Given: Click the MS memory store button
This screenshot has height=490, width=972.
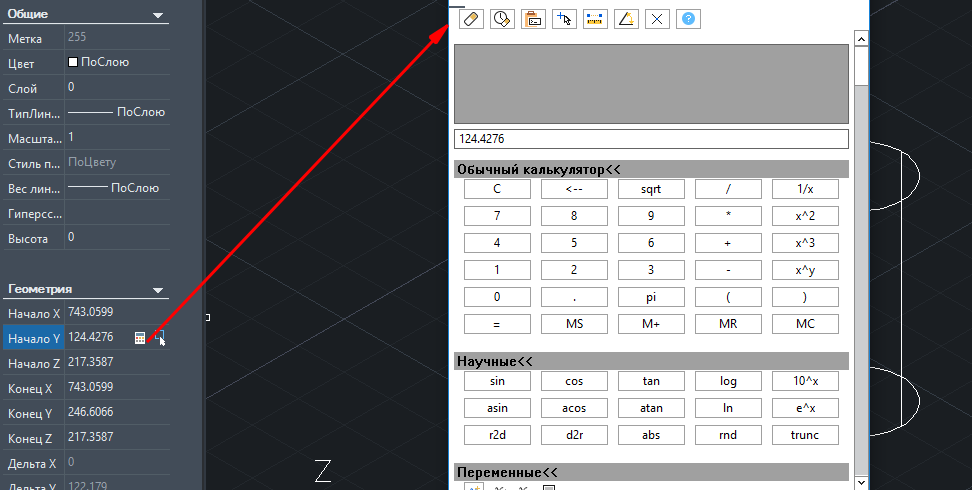Looking at the screenshot, I should [574, 324].
